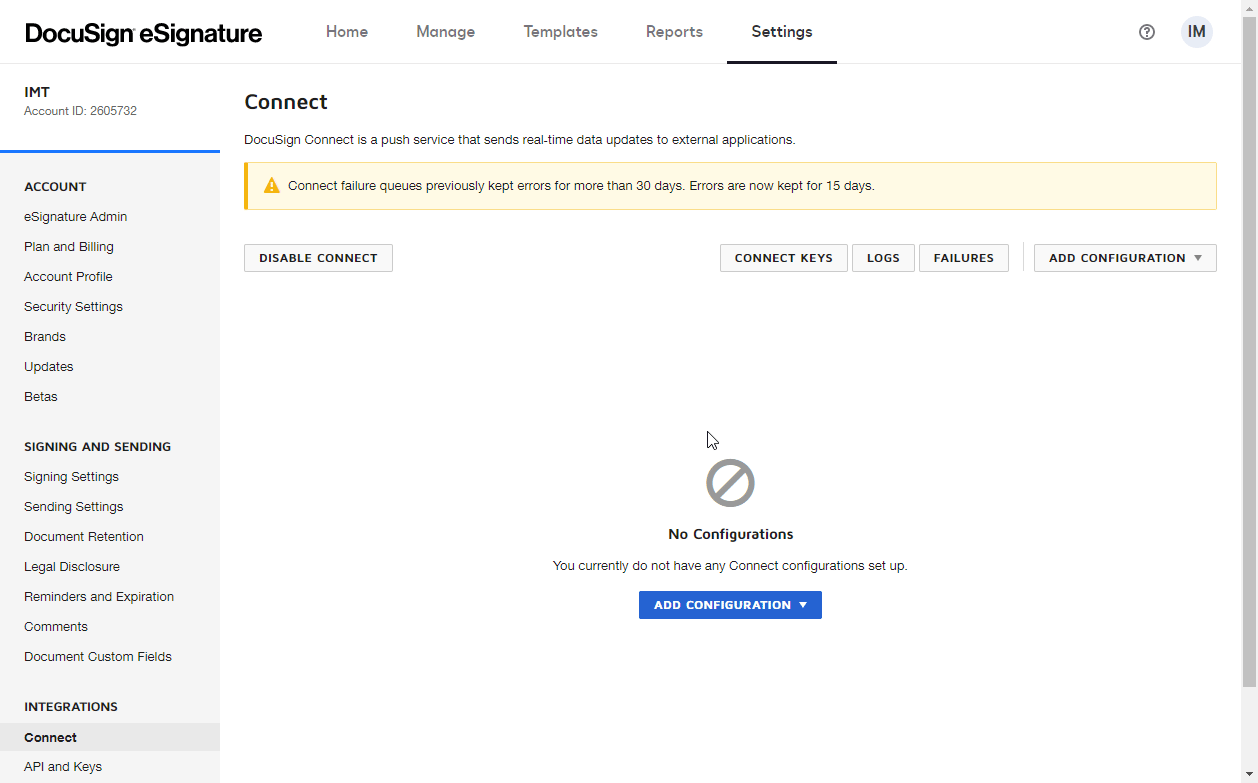Image resolution: width=1258 pixels, height=783 pixels.
Task: Open API and Keys
Action: click(x=63, y=767)
